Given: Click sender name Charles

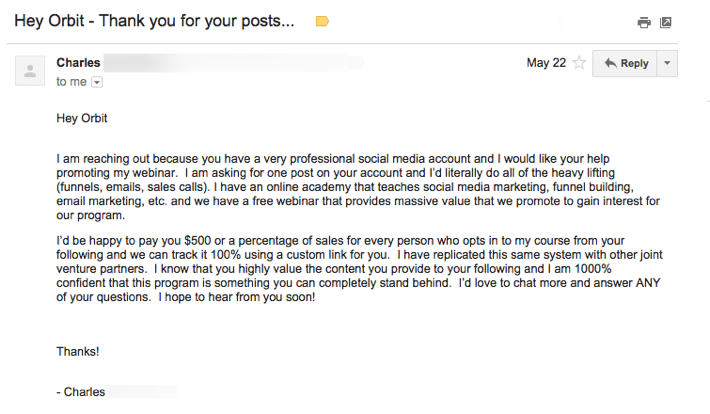Looking at the screenshot, I should coord(78,63).
